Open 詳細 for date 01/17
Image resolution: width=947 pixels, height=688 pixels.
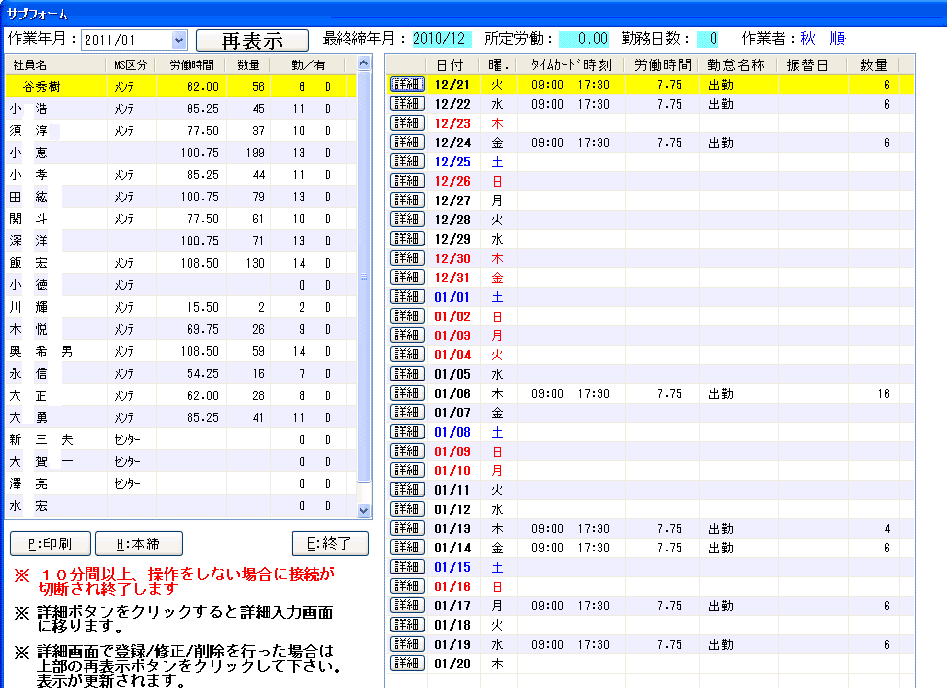(x=406, y=605)
